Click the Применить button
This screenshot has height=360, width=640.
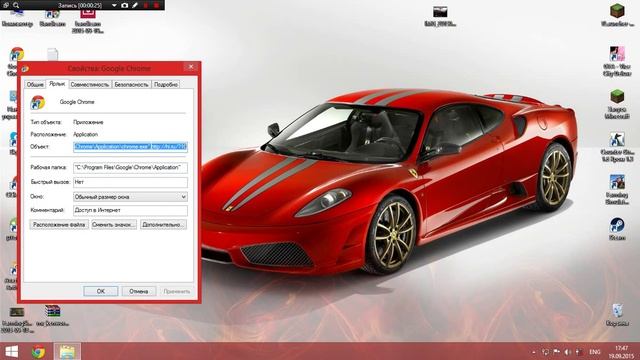coord(177,291)
